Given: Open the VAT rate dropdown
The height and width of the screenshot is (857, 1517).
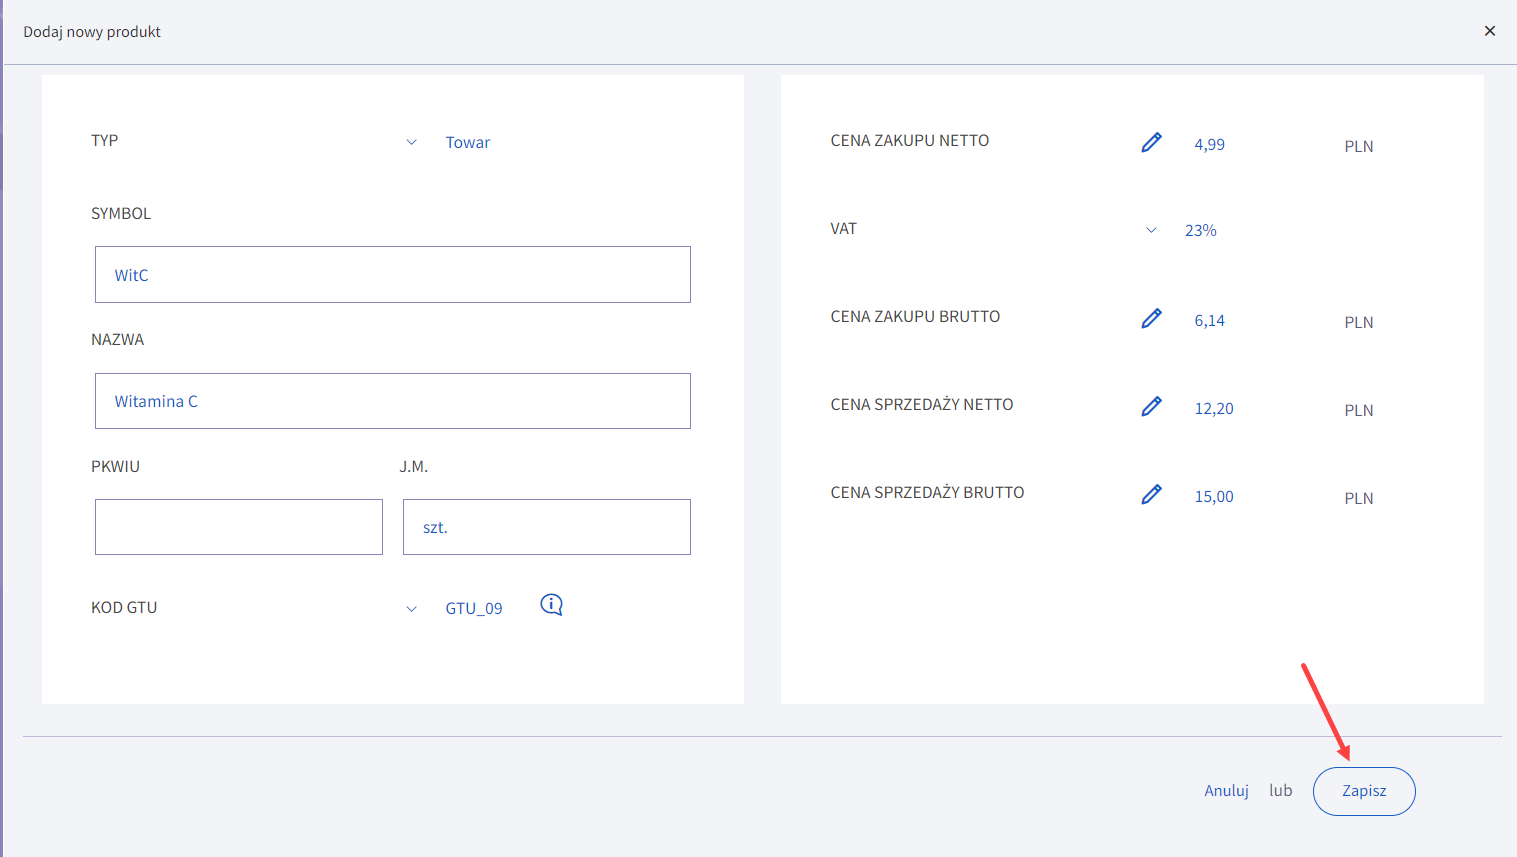Looking at the screenshot, I should pyautogui.click(x=1151, y=230).
